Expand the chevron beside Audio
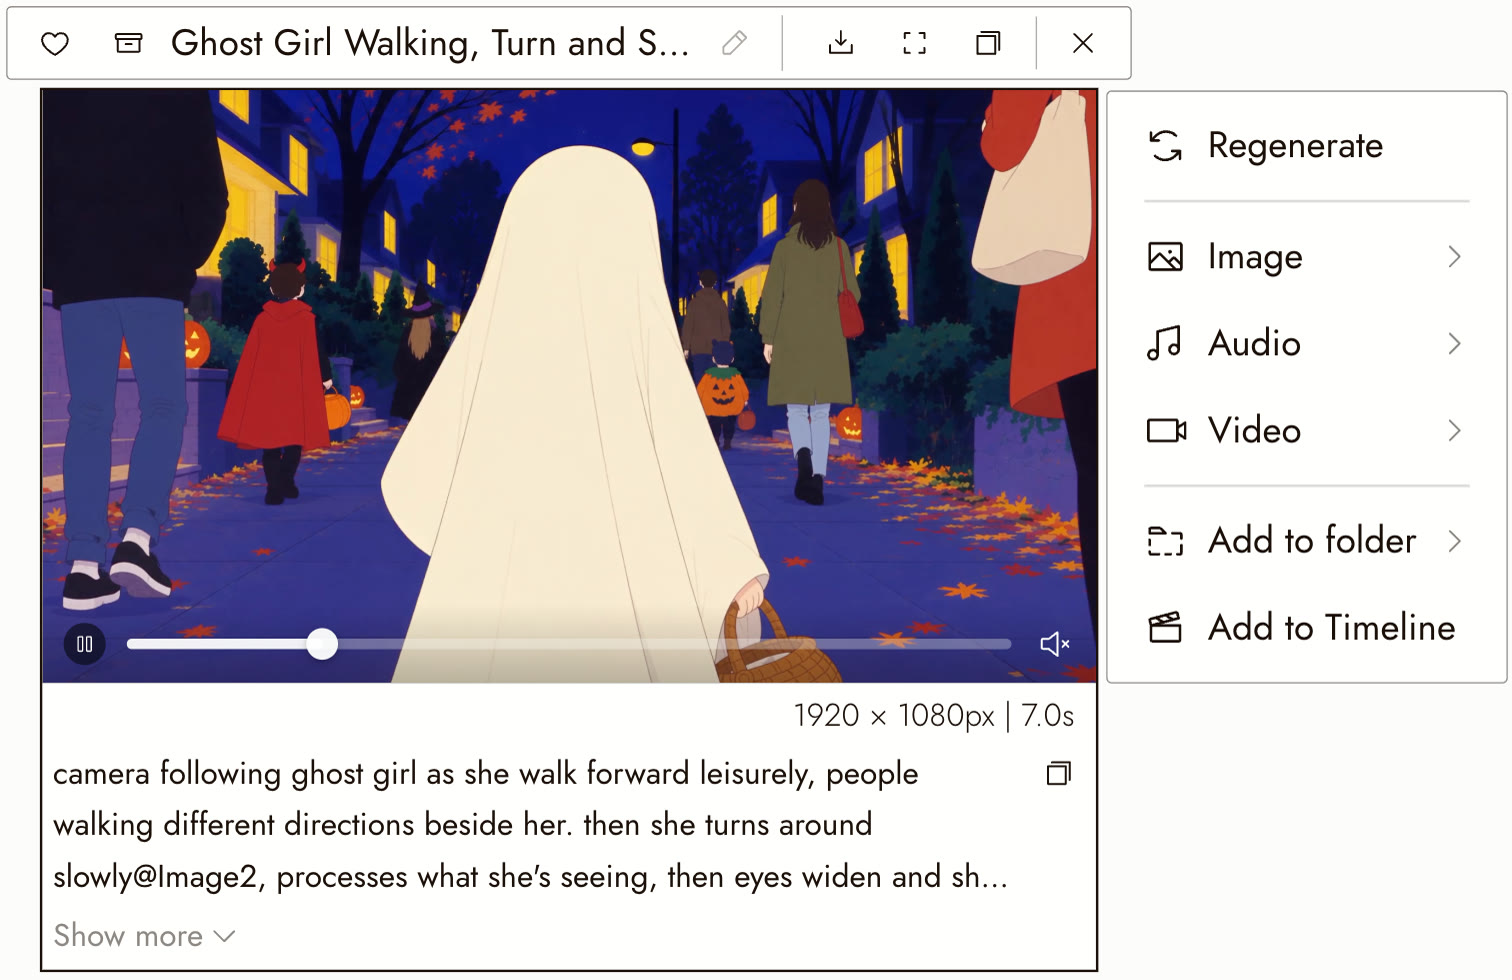This screenshot has height=980, width=1512. click(1454, 343)
